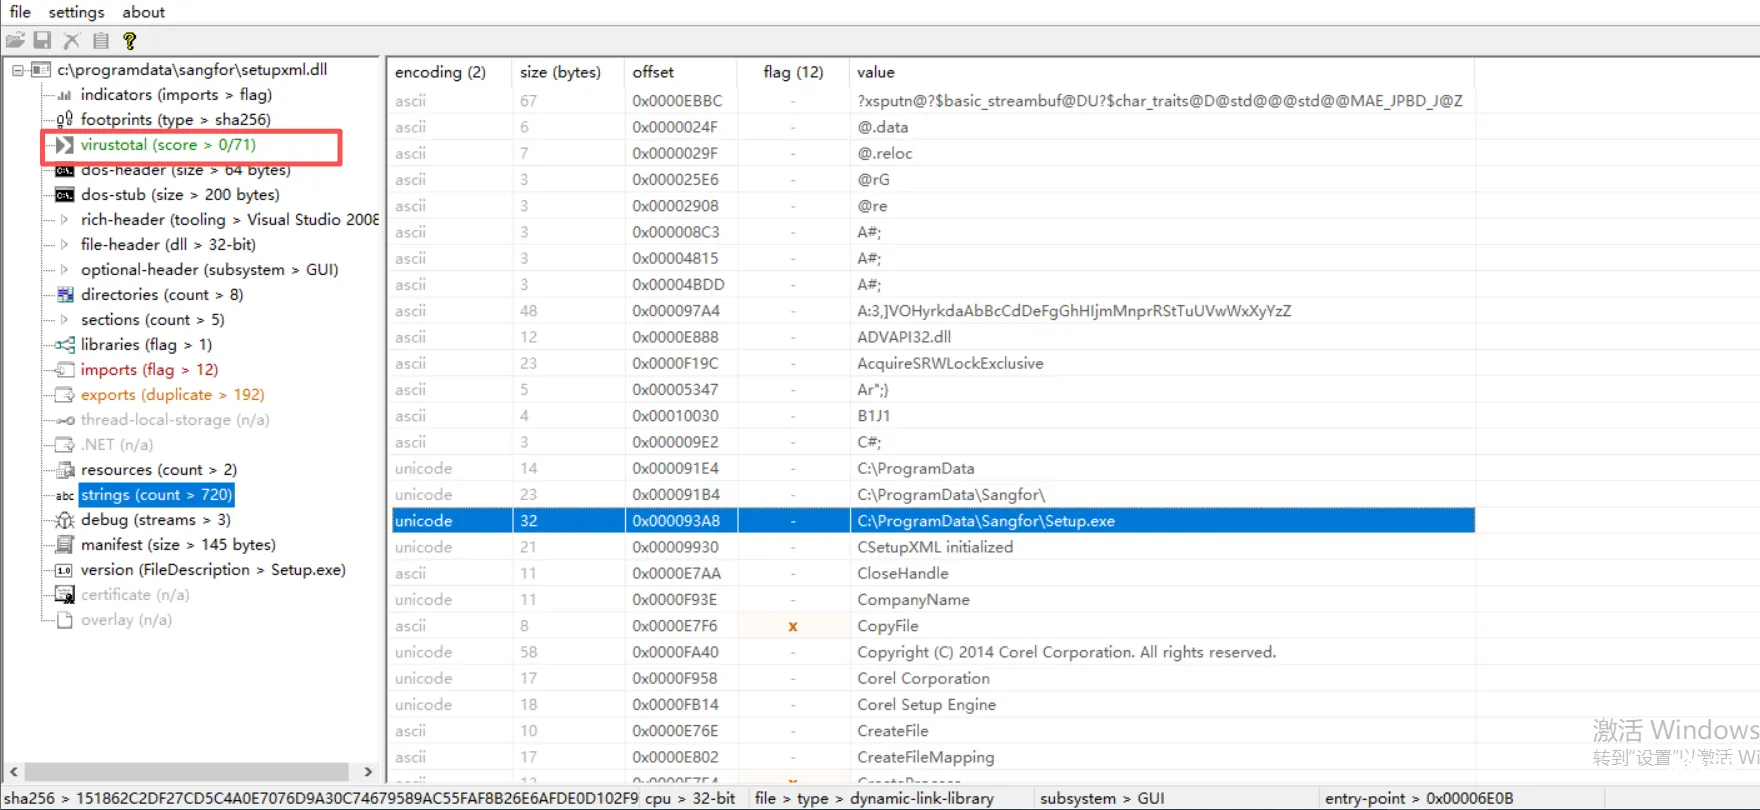Click the footprints icon in the tree

tap(65, 120)
